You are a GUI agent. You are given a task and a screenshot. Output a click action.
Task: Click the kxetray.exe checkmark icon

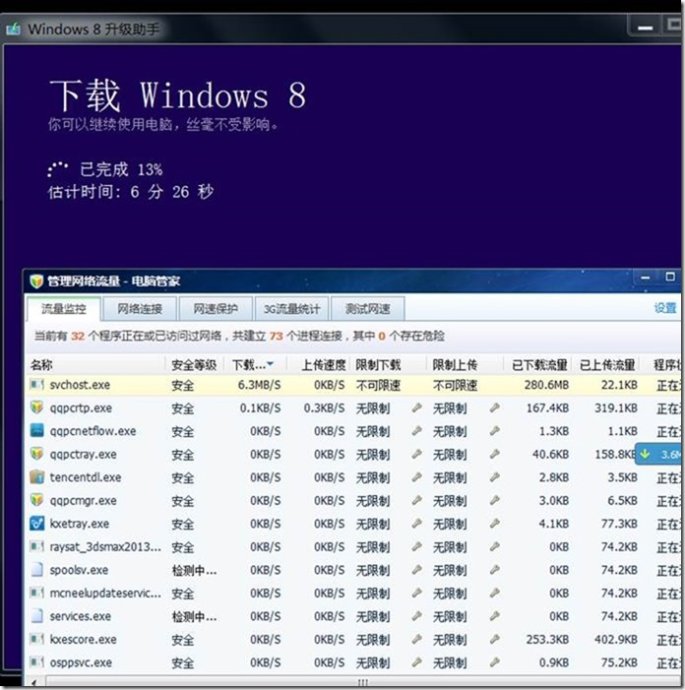click(x=37, y=523)
